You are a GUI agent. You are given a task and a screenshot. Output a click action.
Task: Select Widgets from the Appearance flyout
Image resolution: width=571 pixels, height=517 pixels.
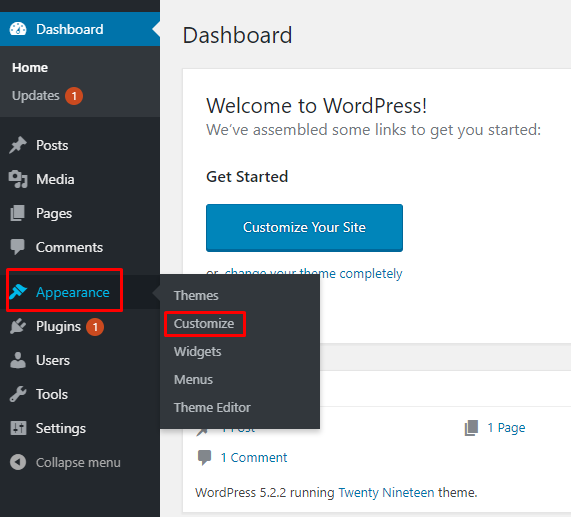pos(197,351)
